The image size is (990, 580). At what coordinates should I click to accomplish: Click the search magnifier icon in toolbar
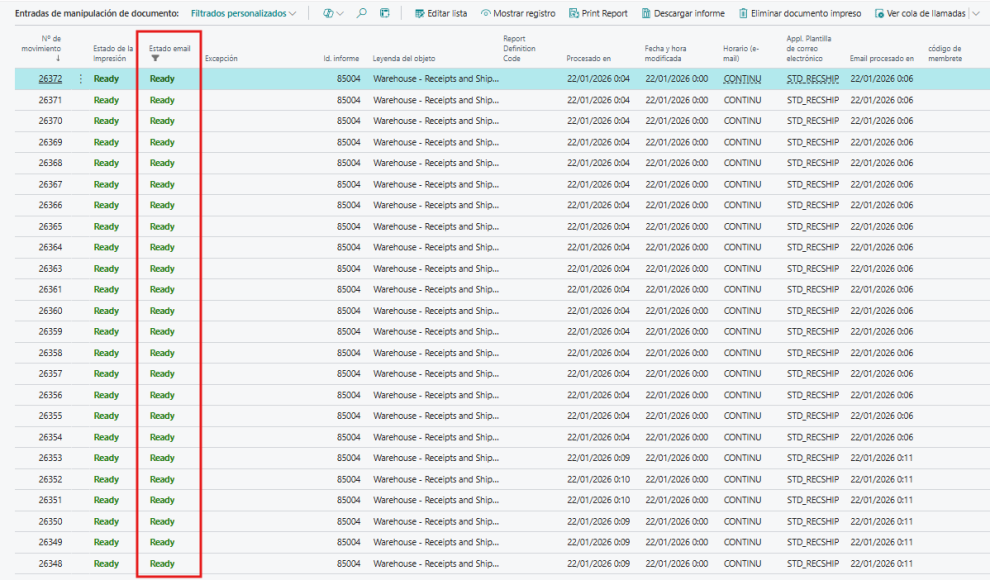pos(362,13)
